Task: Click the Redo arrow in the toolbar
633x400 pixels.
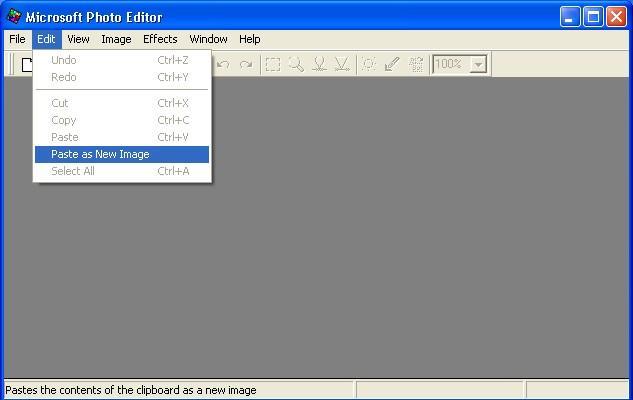Action: pyautogui.click(x=246, y=64)
